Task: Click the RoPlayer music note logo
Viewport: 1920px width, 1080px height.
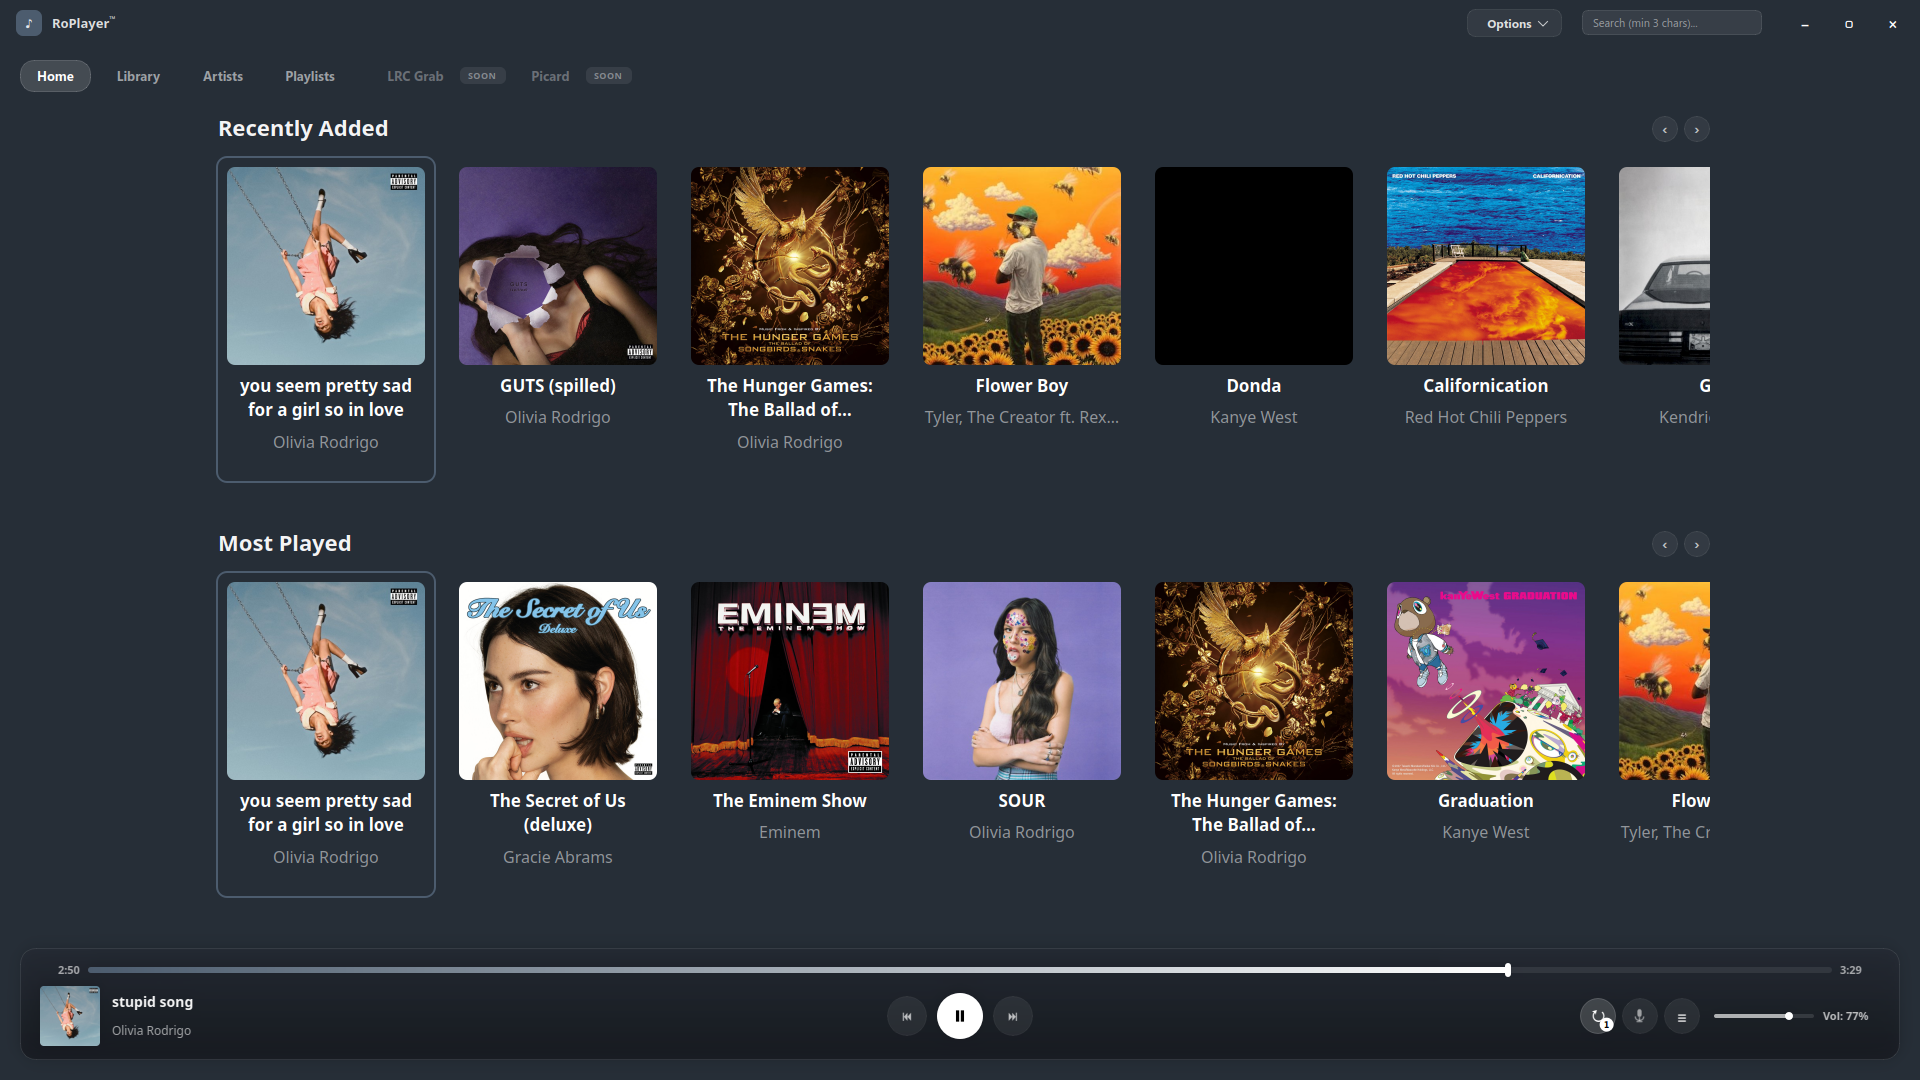Action: click(x=29, y=23)
